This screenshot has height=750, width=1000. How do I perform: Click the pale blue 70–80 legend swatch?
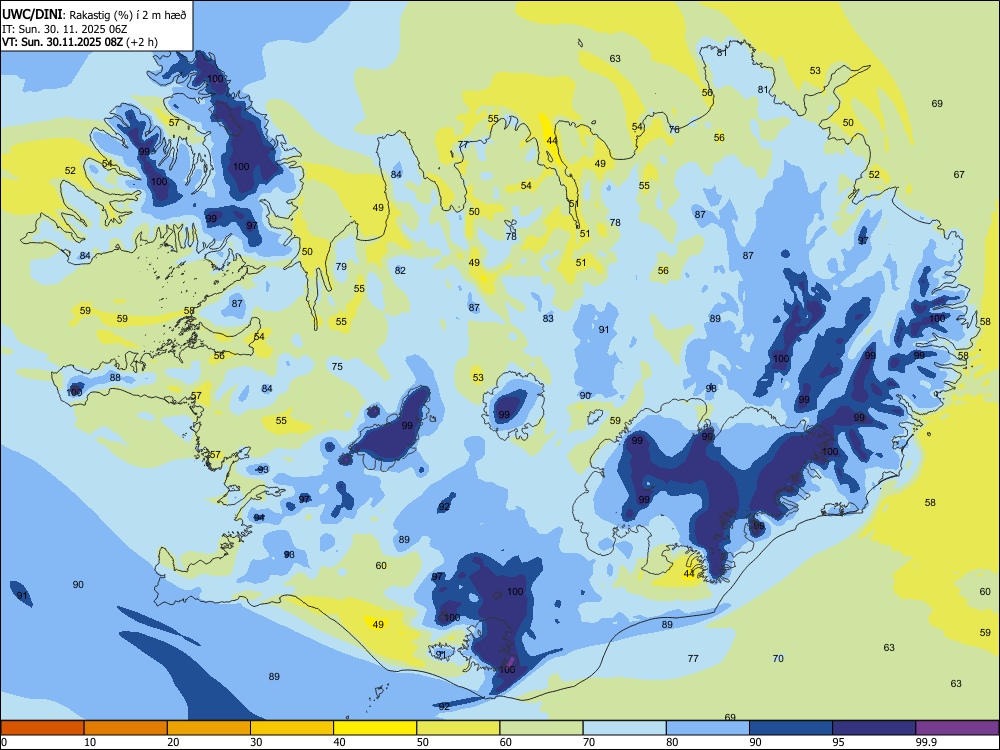[624, 728]
